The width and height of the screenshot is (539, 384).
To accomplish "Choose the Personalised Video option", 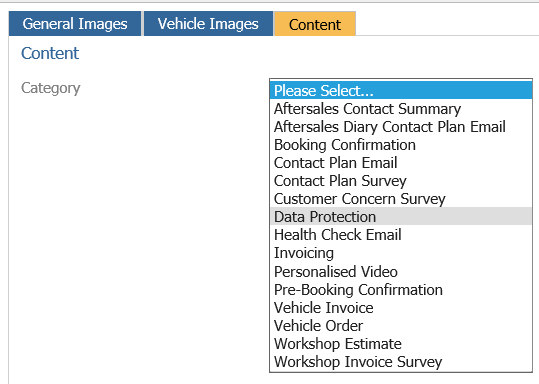I will [401, 272].
